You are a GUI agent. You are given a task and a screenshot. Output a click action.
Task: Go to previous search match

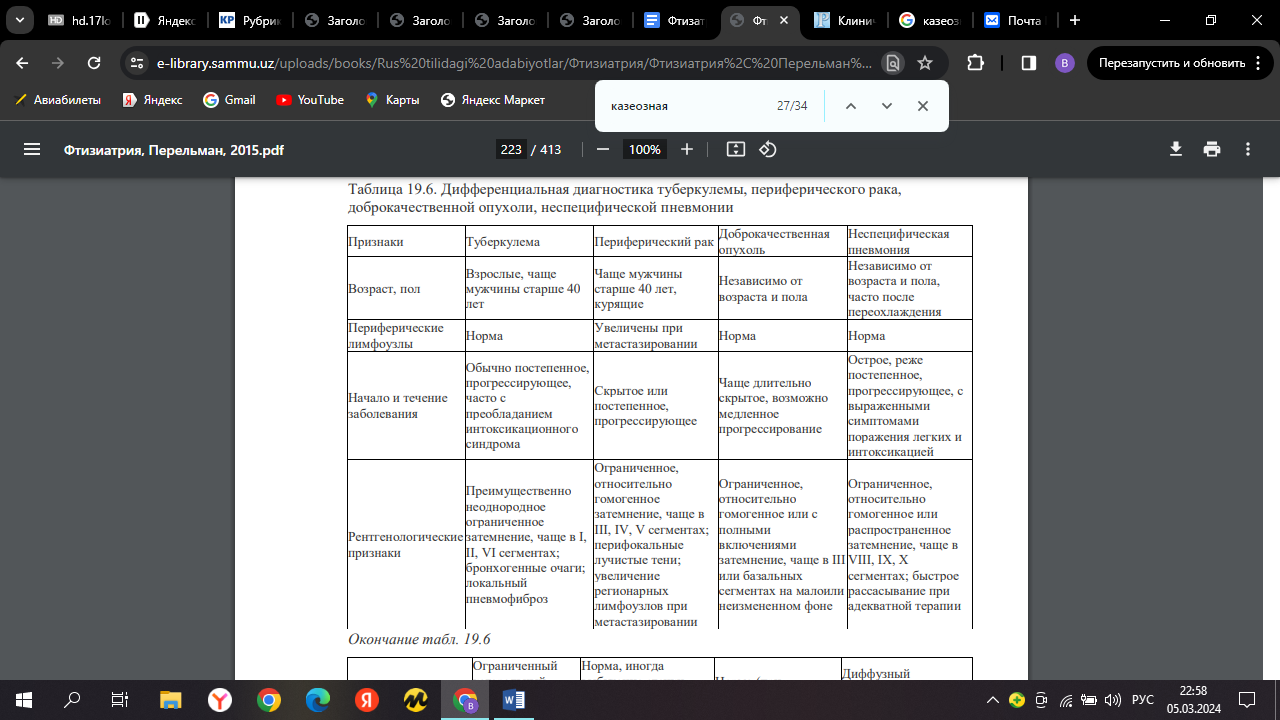pyautogui.click(x=851, y=106)
